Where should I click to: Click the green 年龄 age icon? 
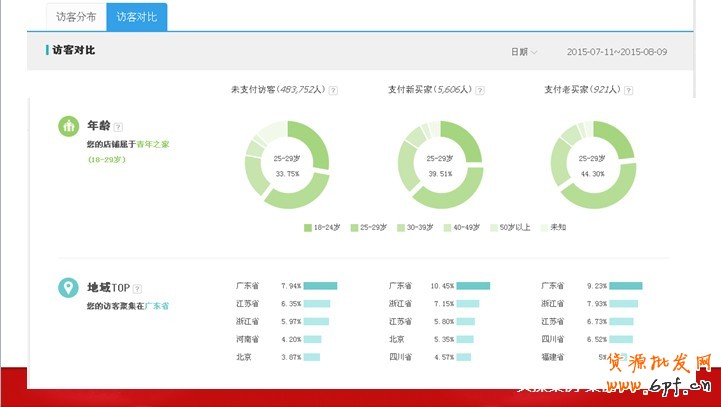pos(69,127)
